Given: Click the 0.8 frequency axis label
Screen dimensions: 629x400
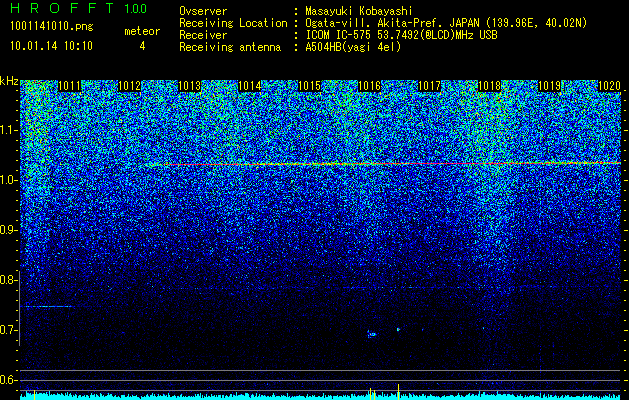Looking at the screenshot, I should tap(8, 280).
